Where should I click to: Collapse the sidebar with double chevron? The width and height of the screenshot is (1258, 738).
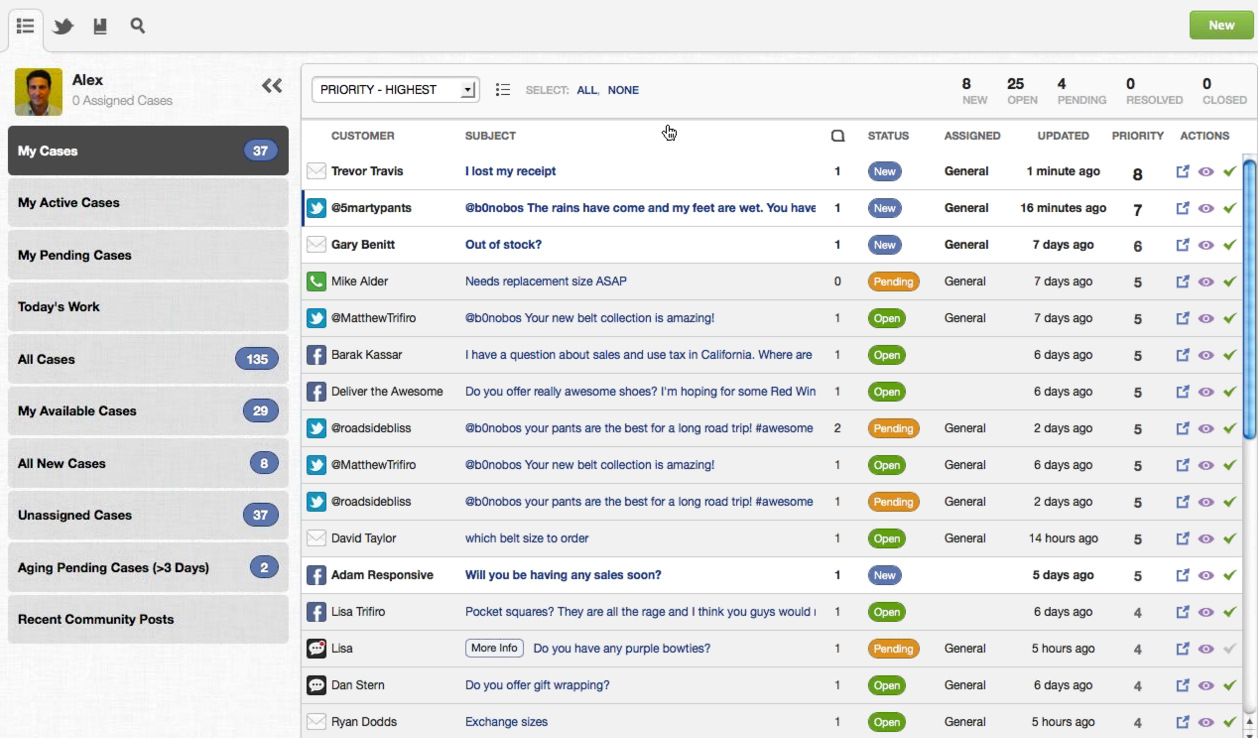coord(272,86)
